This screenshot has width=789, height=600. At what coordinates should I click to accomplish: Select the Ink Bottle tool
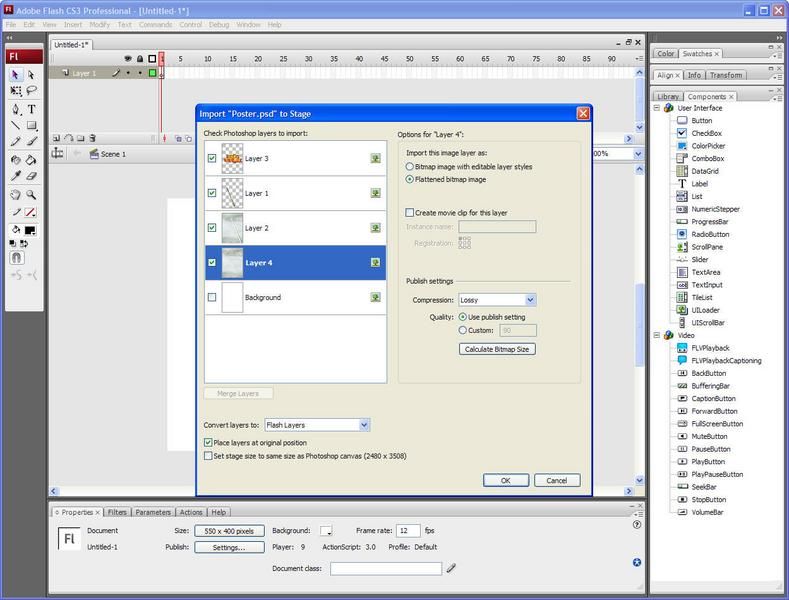pyautogui.click(x=16, y=160)
